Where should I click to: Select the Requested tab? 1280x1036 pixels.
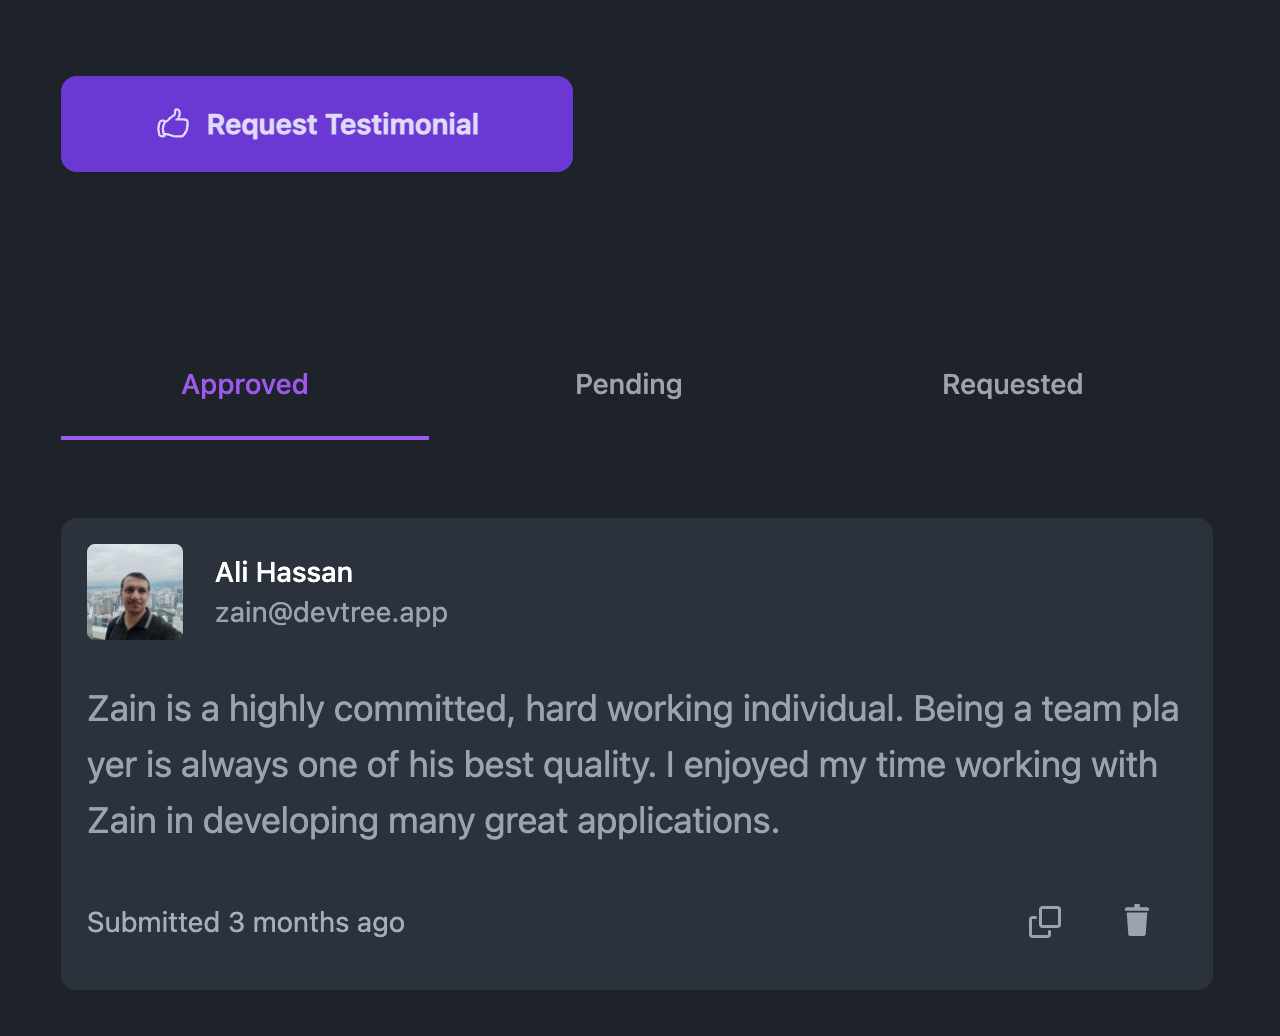tap(1013, 385)
